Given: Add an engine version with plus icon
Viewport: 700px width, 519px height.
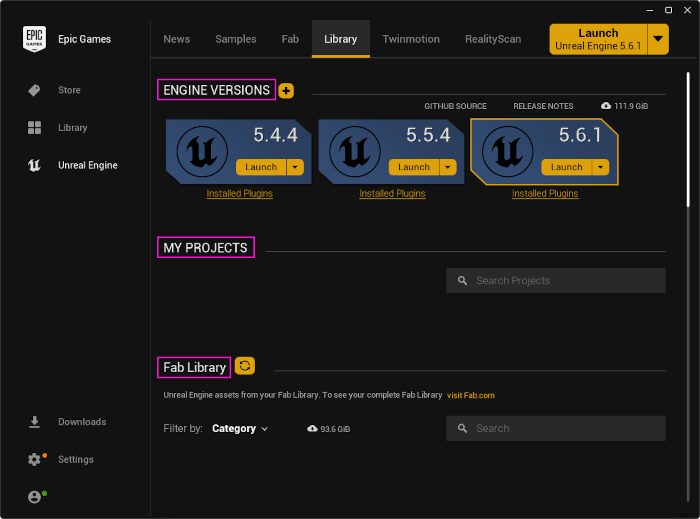Looking at the screenshot, I should coord(286,91).
